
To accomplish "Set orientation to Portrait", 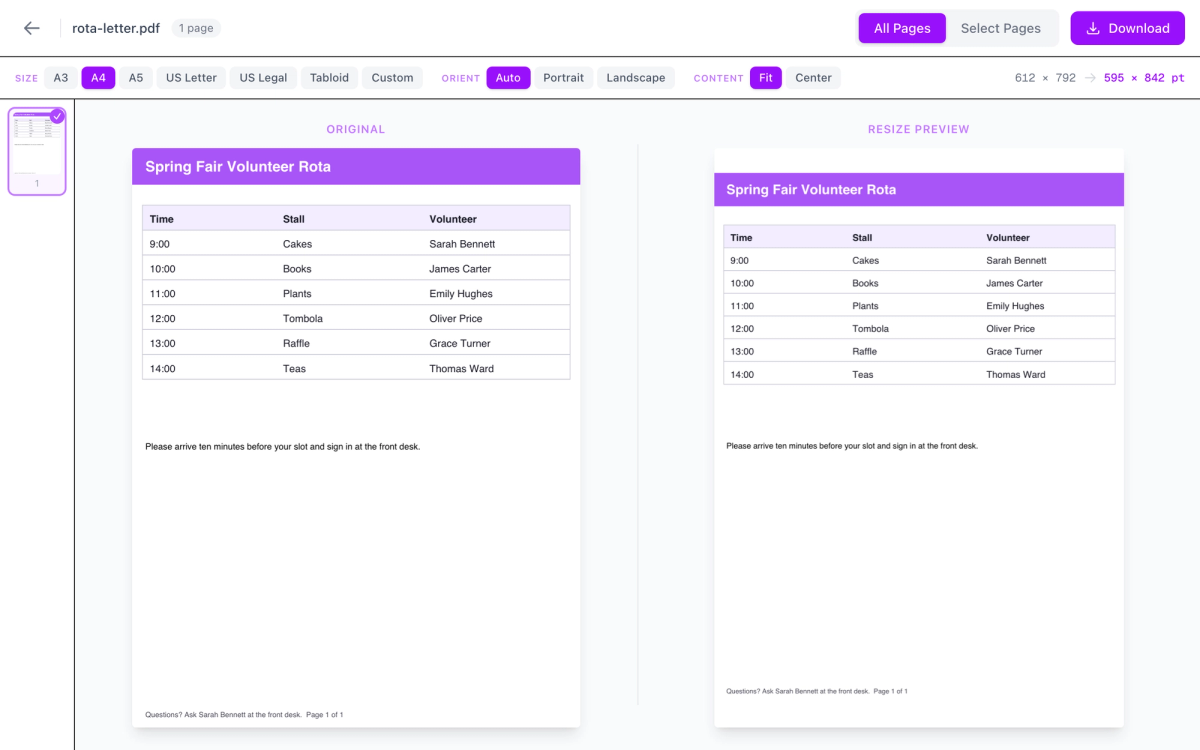I will pyautogui.click(x=563, y=78).
